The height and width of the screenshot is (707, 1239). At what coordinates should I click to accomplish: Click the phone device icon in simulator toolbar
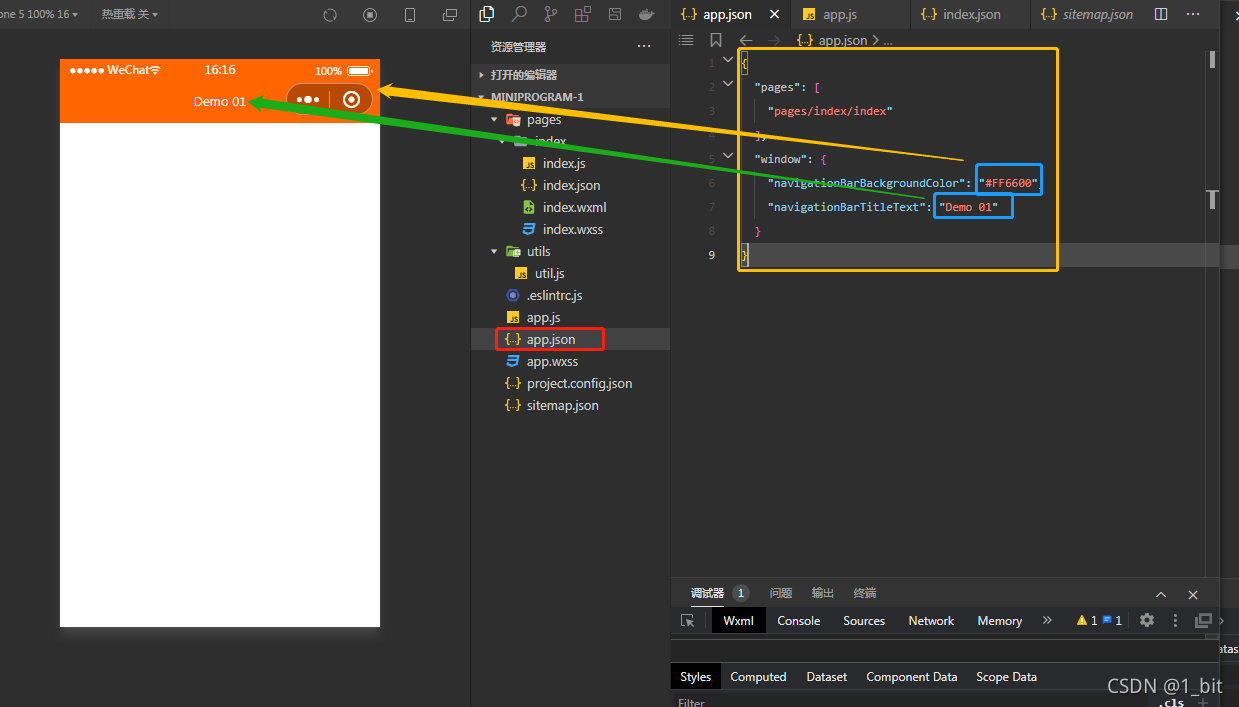pos(410,15)
